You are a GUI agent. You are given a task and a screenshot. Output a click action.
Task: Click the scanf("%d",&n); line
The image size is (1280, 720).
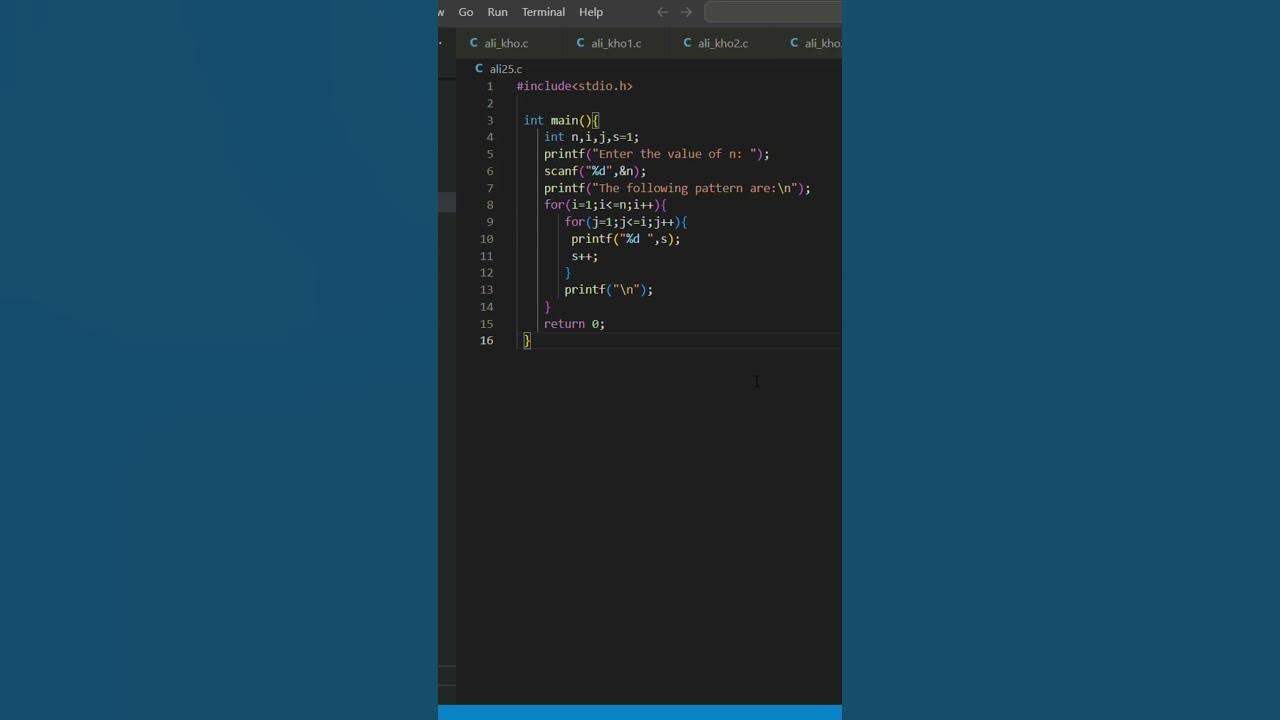(x=595, y=171)
